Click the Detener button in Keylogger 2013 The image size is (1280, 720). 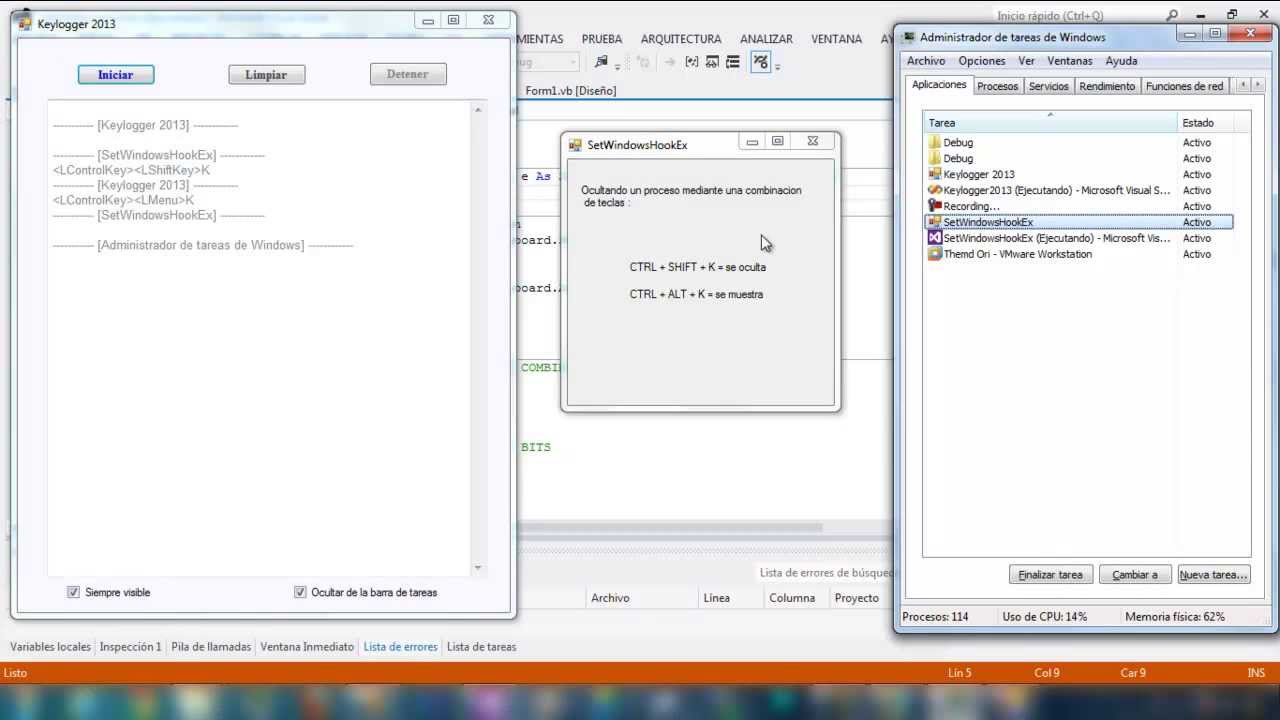click(408, 74)
